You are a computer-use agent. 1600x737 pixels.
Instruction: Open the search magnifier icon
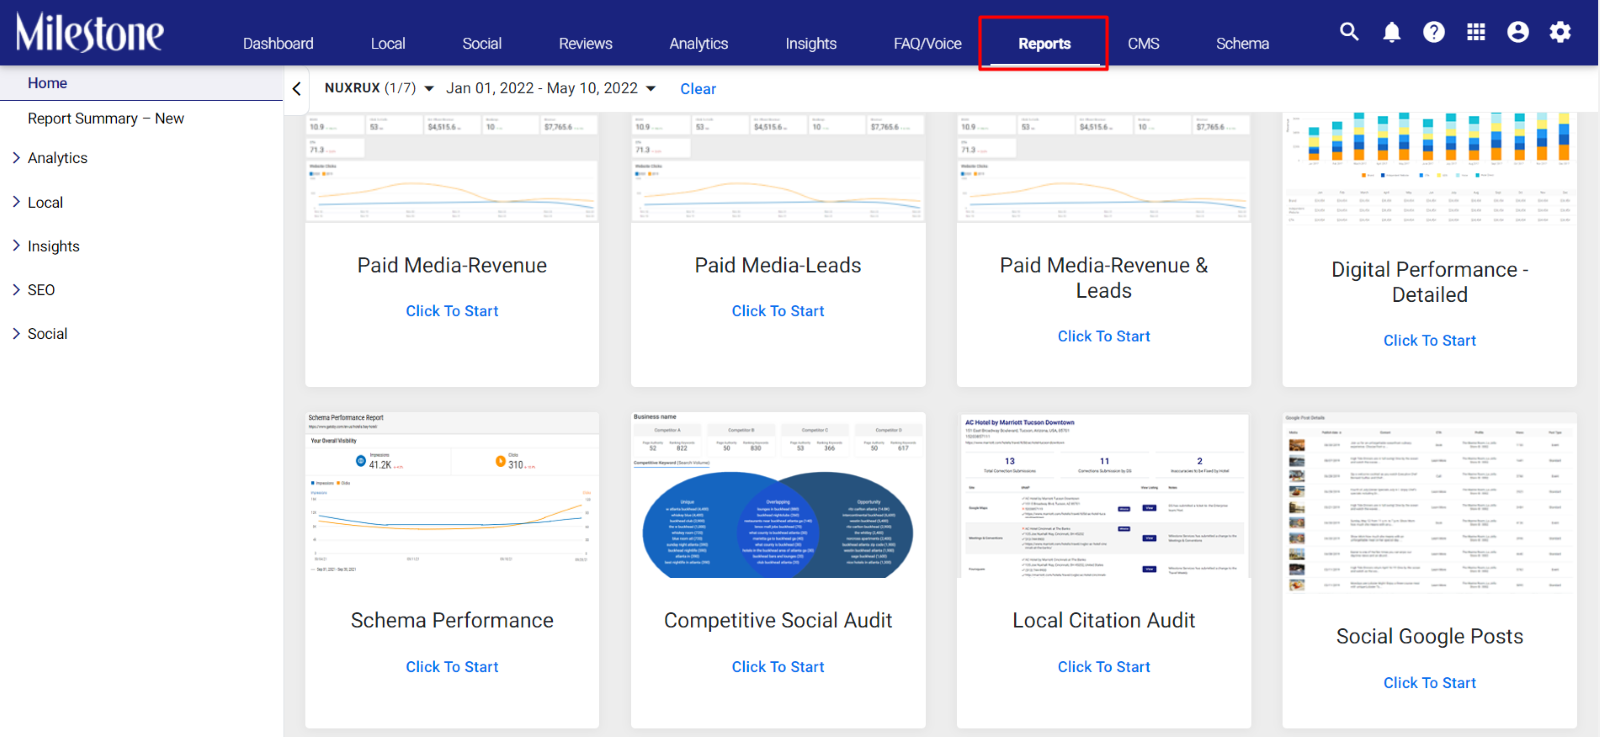(1349, 32)
